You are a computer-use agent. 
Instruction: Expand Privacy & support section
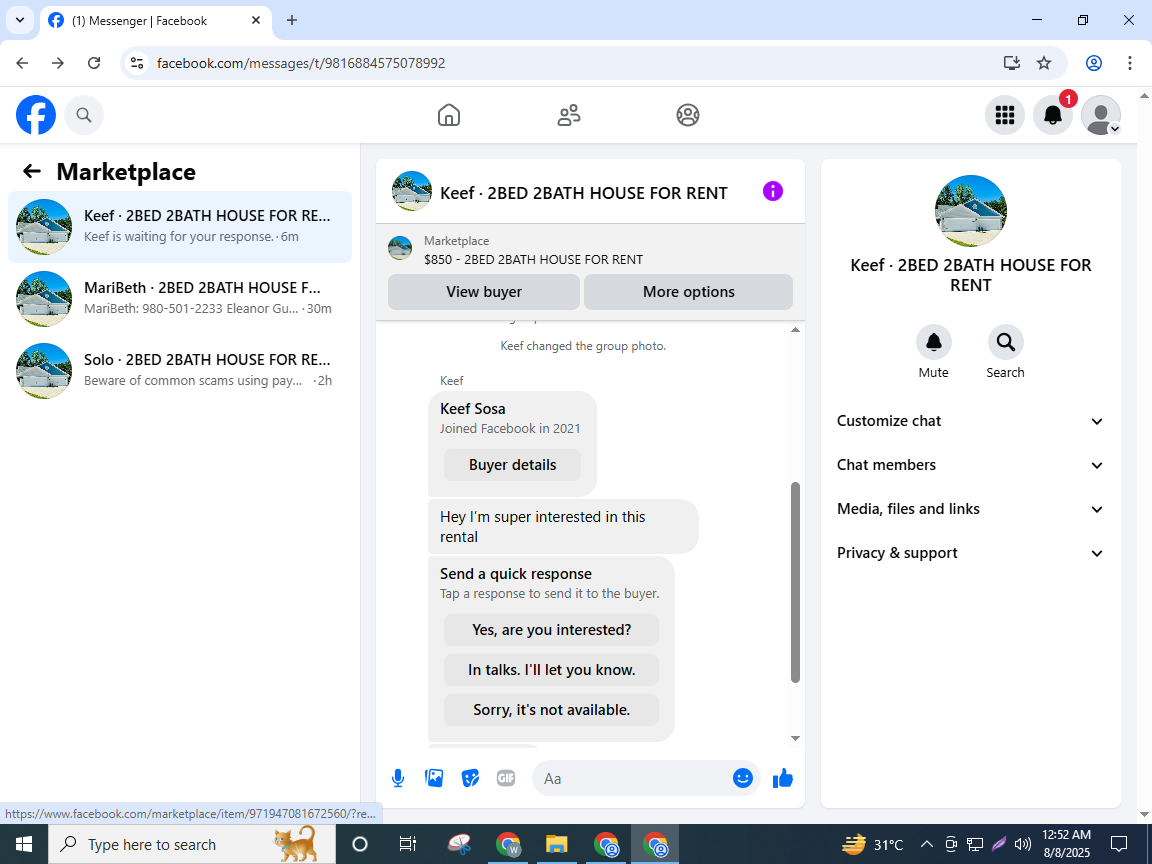(971, 553)
